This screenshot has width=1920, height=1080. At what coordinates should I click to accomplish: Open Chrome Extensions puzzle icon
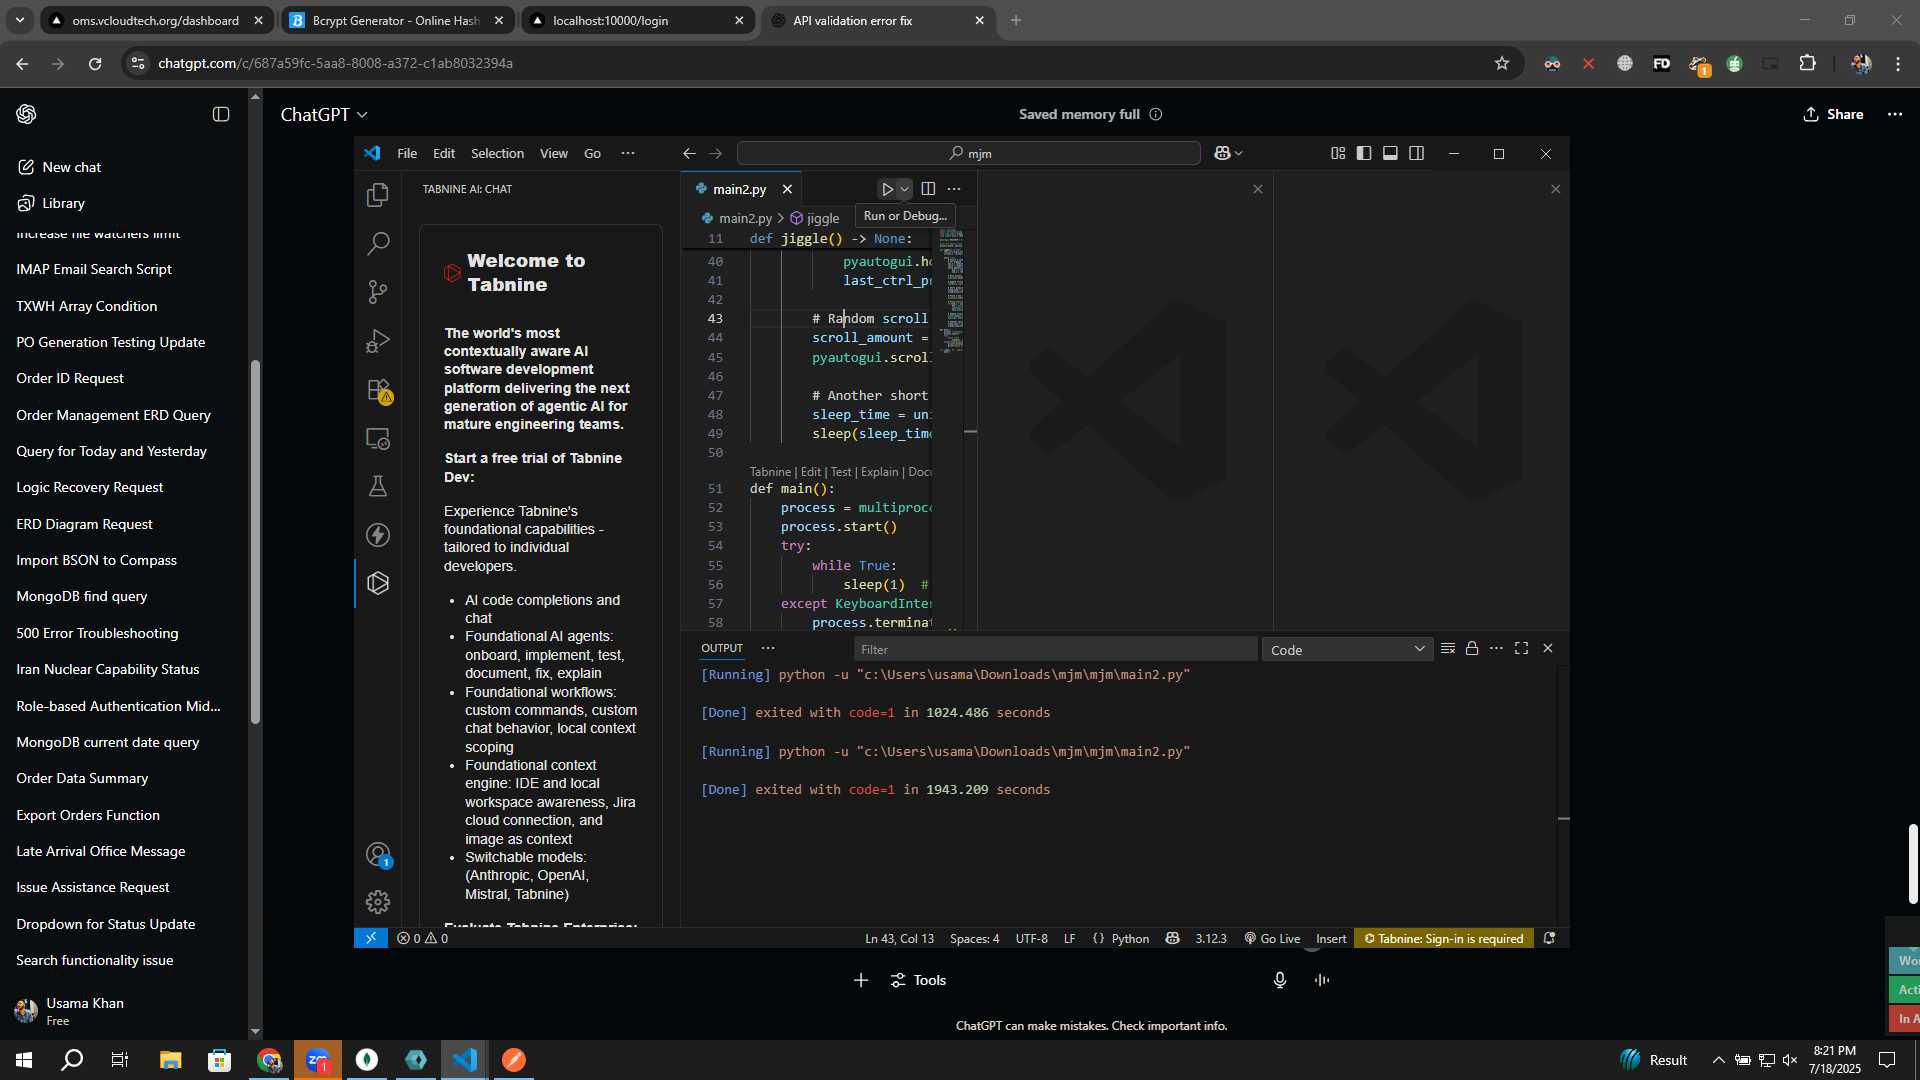[x=1807, y=63]
